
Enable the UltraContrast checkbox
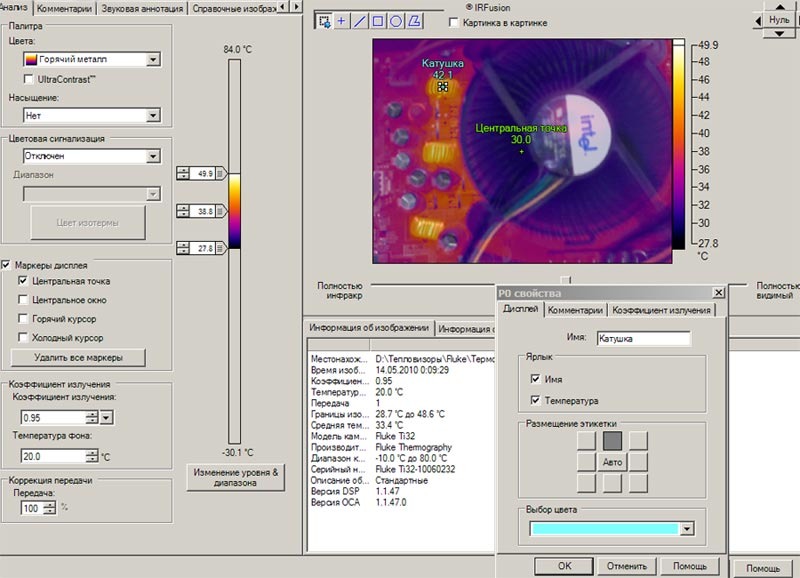[29, 80]
